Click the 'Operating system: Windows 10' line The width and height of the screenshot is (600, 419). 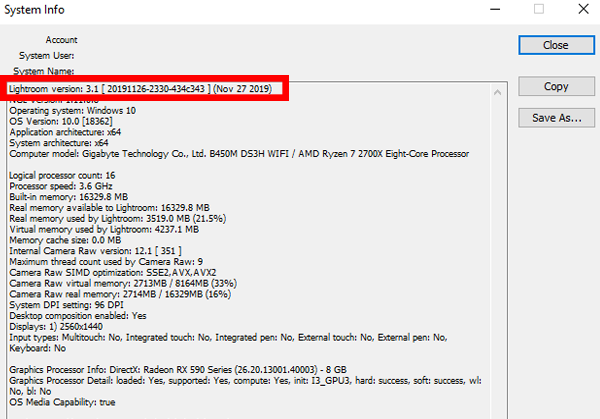[73, 111]
